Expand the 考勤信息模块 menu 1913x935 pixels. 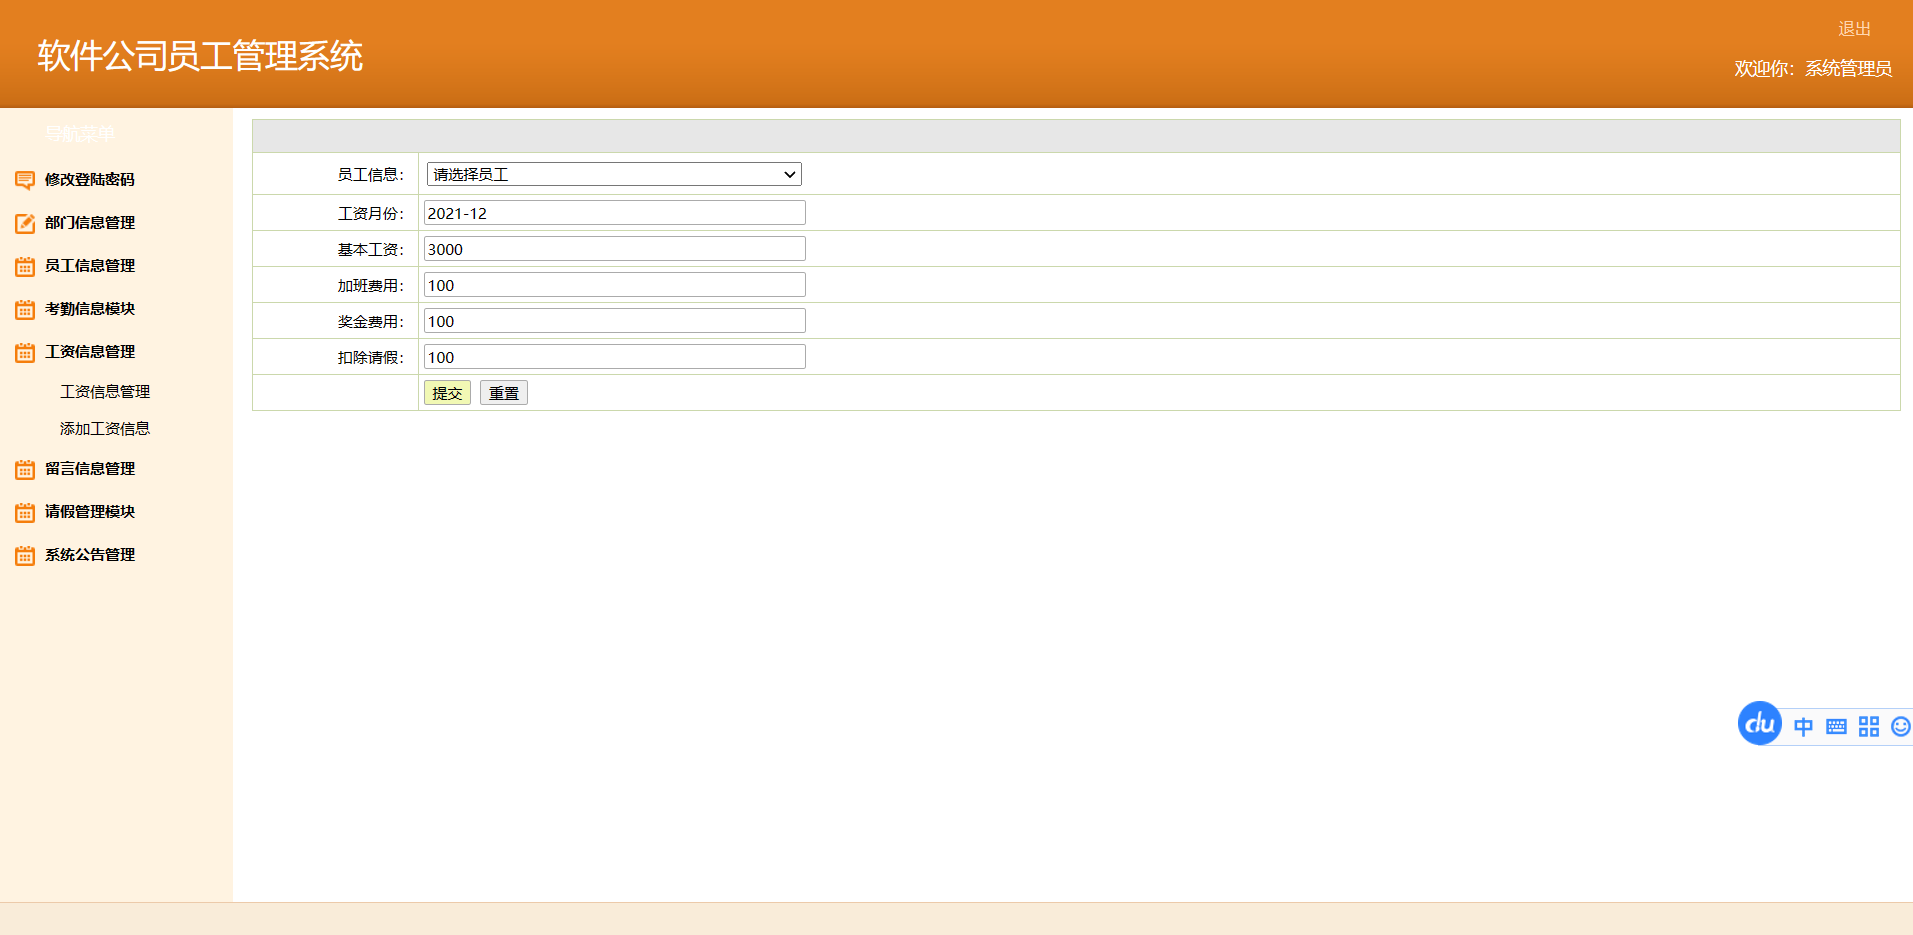tap(89, 309)
